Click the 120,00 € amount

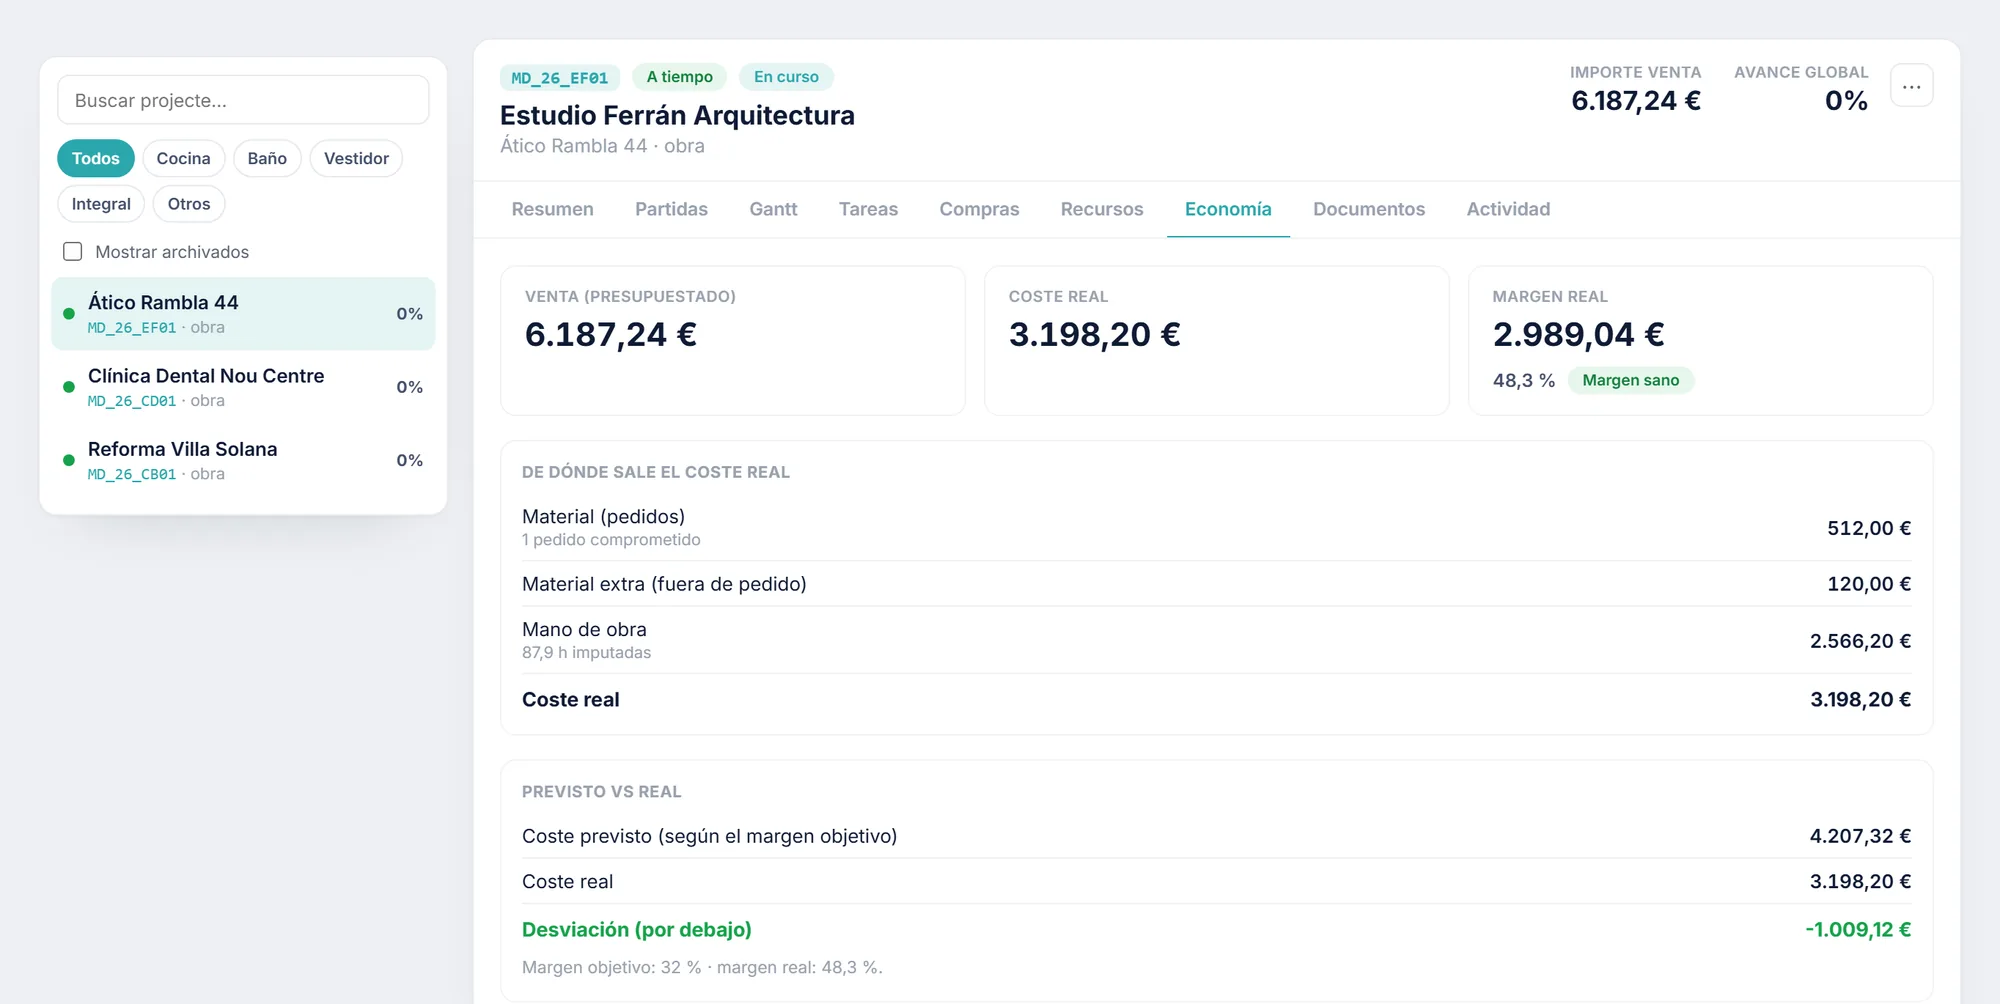point(1869,584)
